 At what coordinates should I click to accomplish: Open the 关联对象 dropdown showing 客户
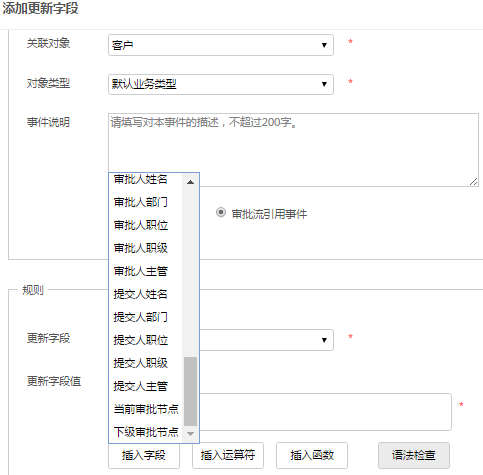click(221, 45)
